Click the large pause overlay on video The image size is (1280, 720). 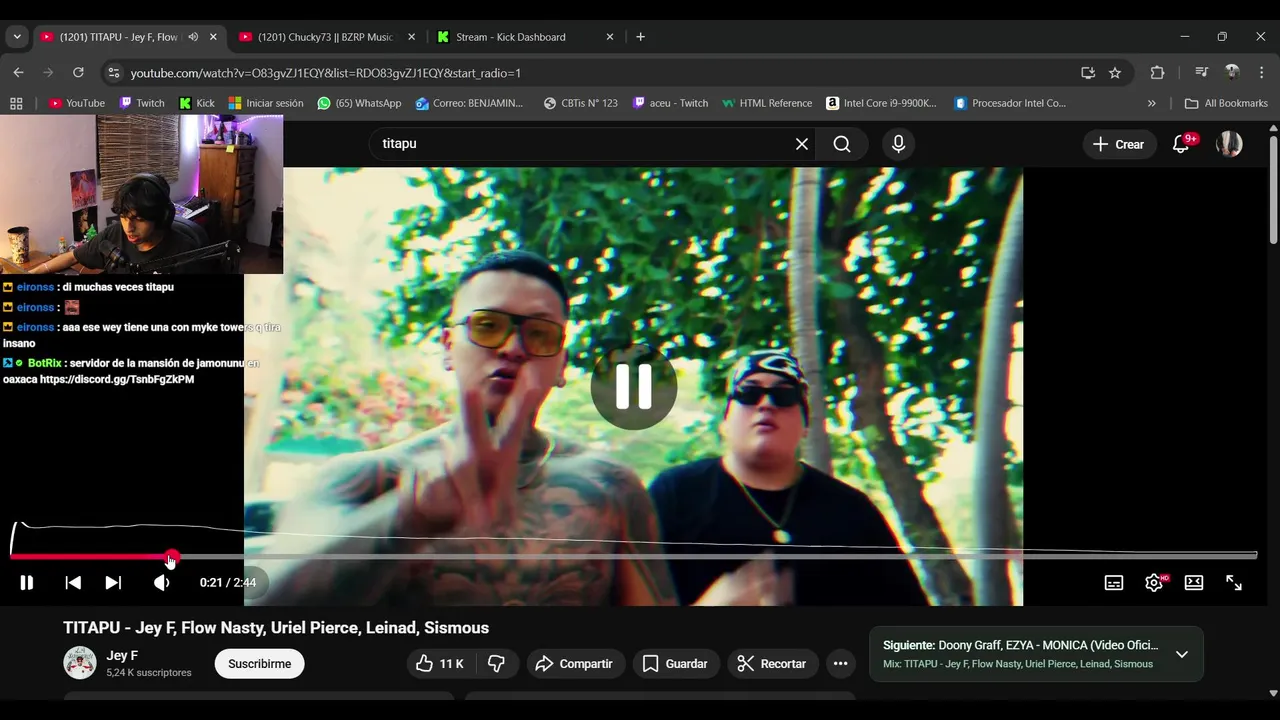(634, 387)
